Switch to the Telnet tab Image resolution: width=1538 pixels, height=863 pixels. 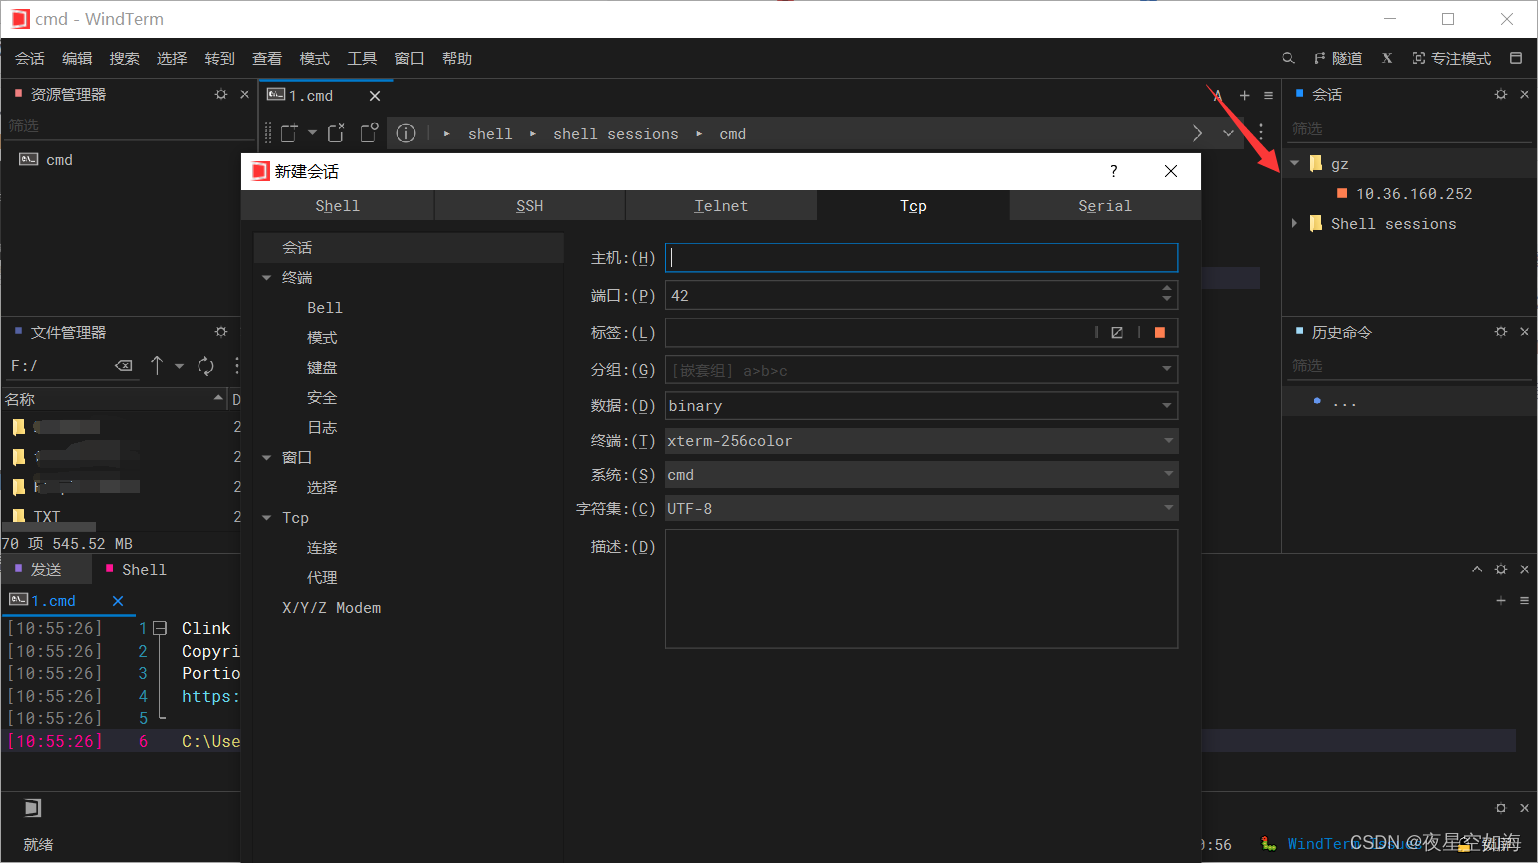click(x=721, y=206)
